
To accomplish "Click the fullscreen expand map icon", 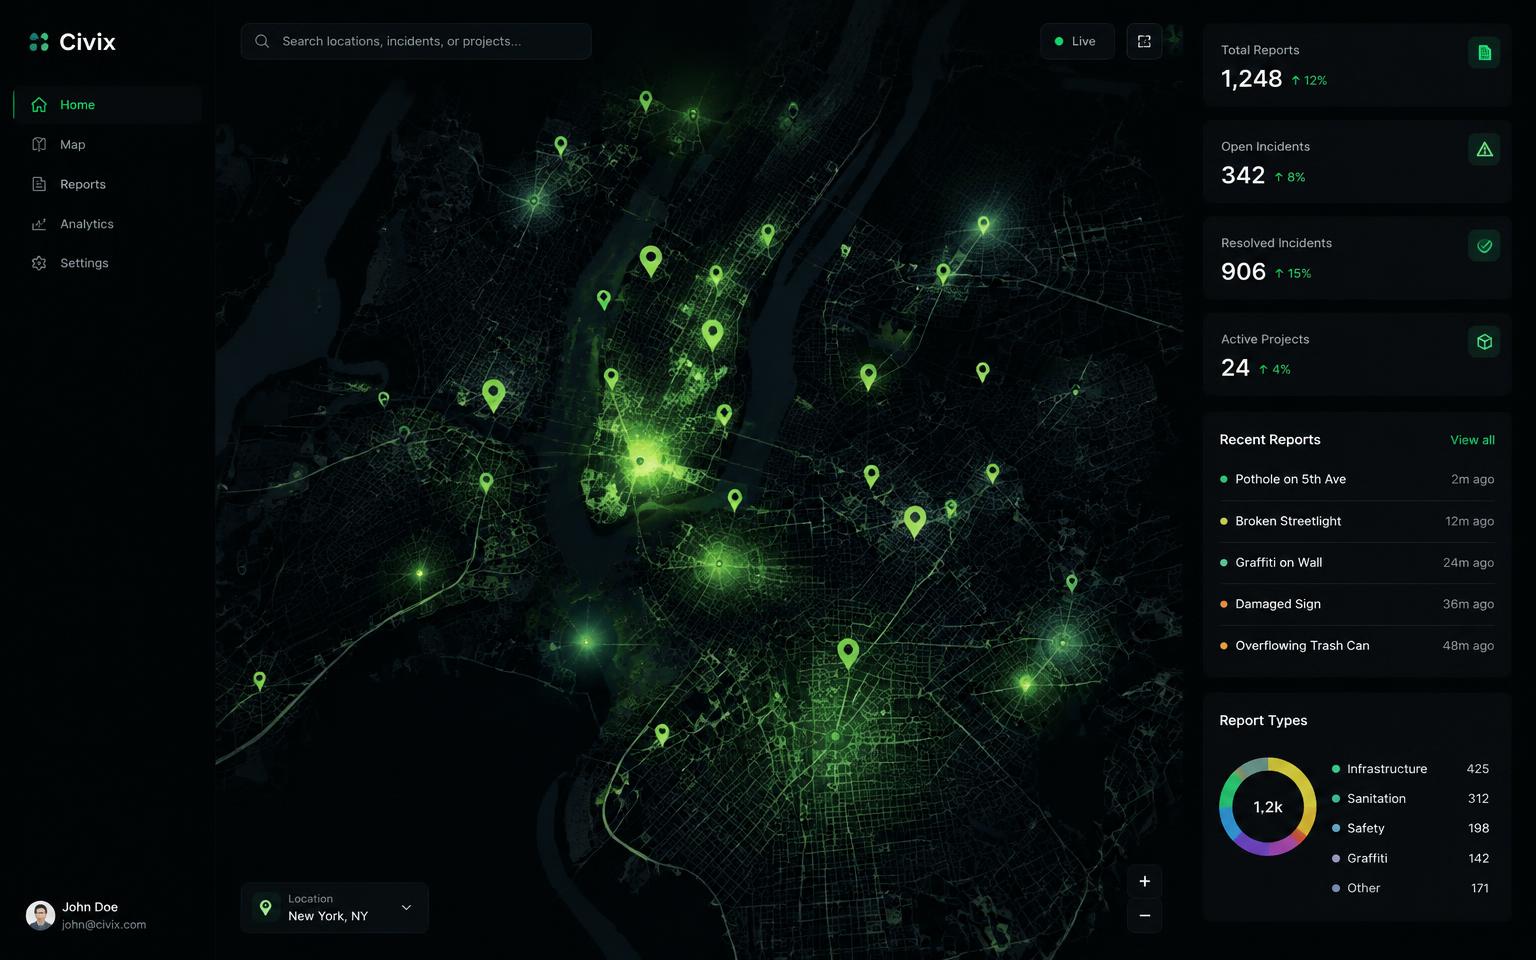I will point(1144,41).
